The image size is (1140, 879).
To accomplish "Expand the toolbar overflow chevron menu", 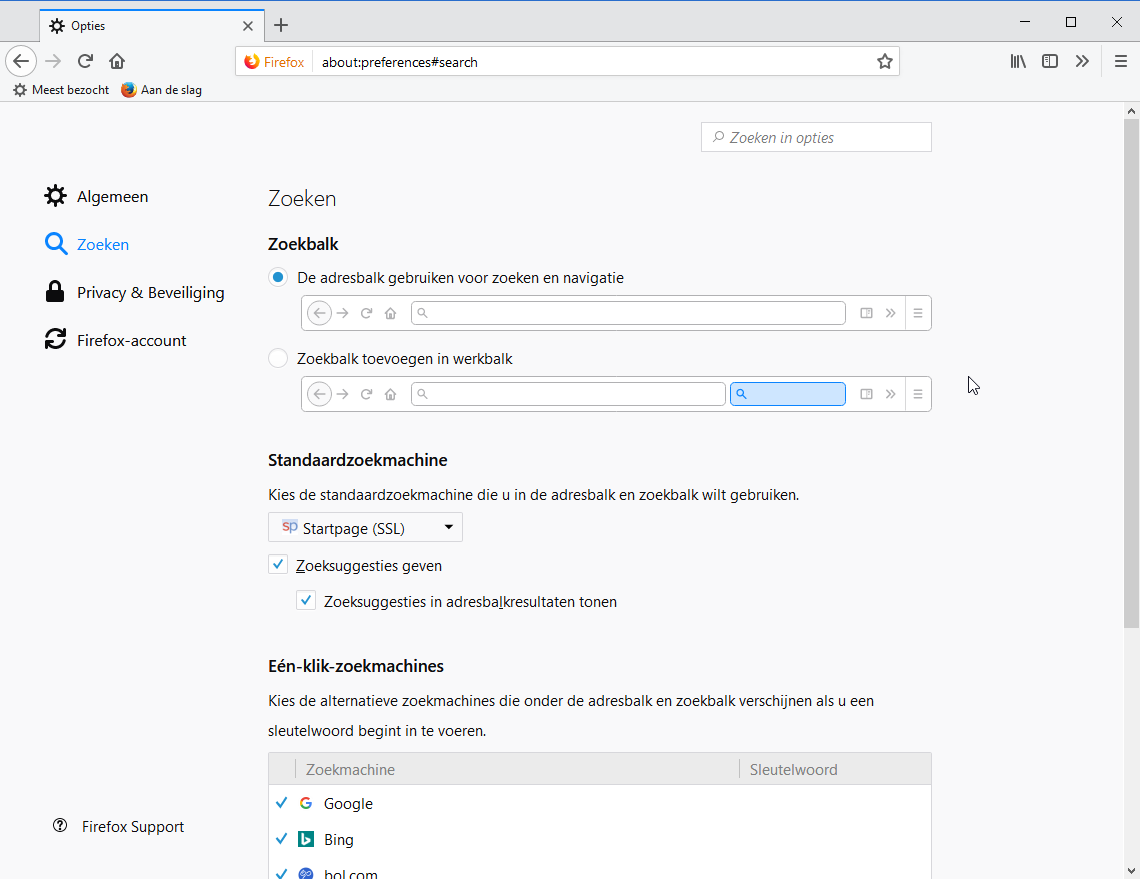I will click(1082, 61).
